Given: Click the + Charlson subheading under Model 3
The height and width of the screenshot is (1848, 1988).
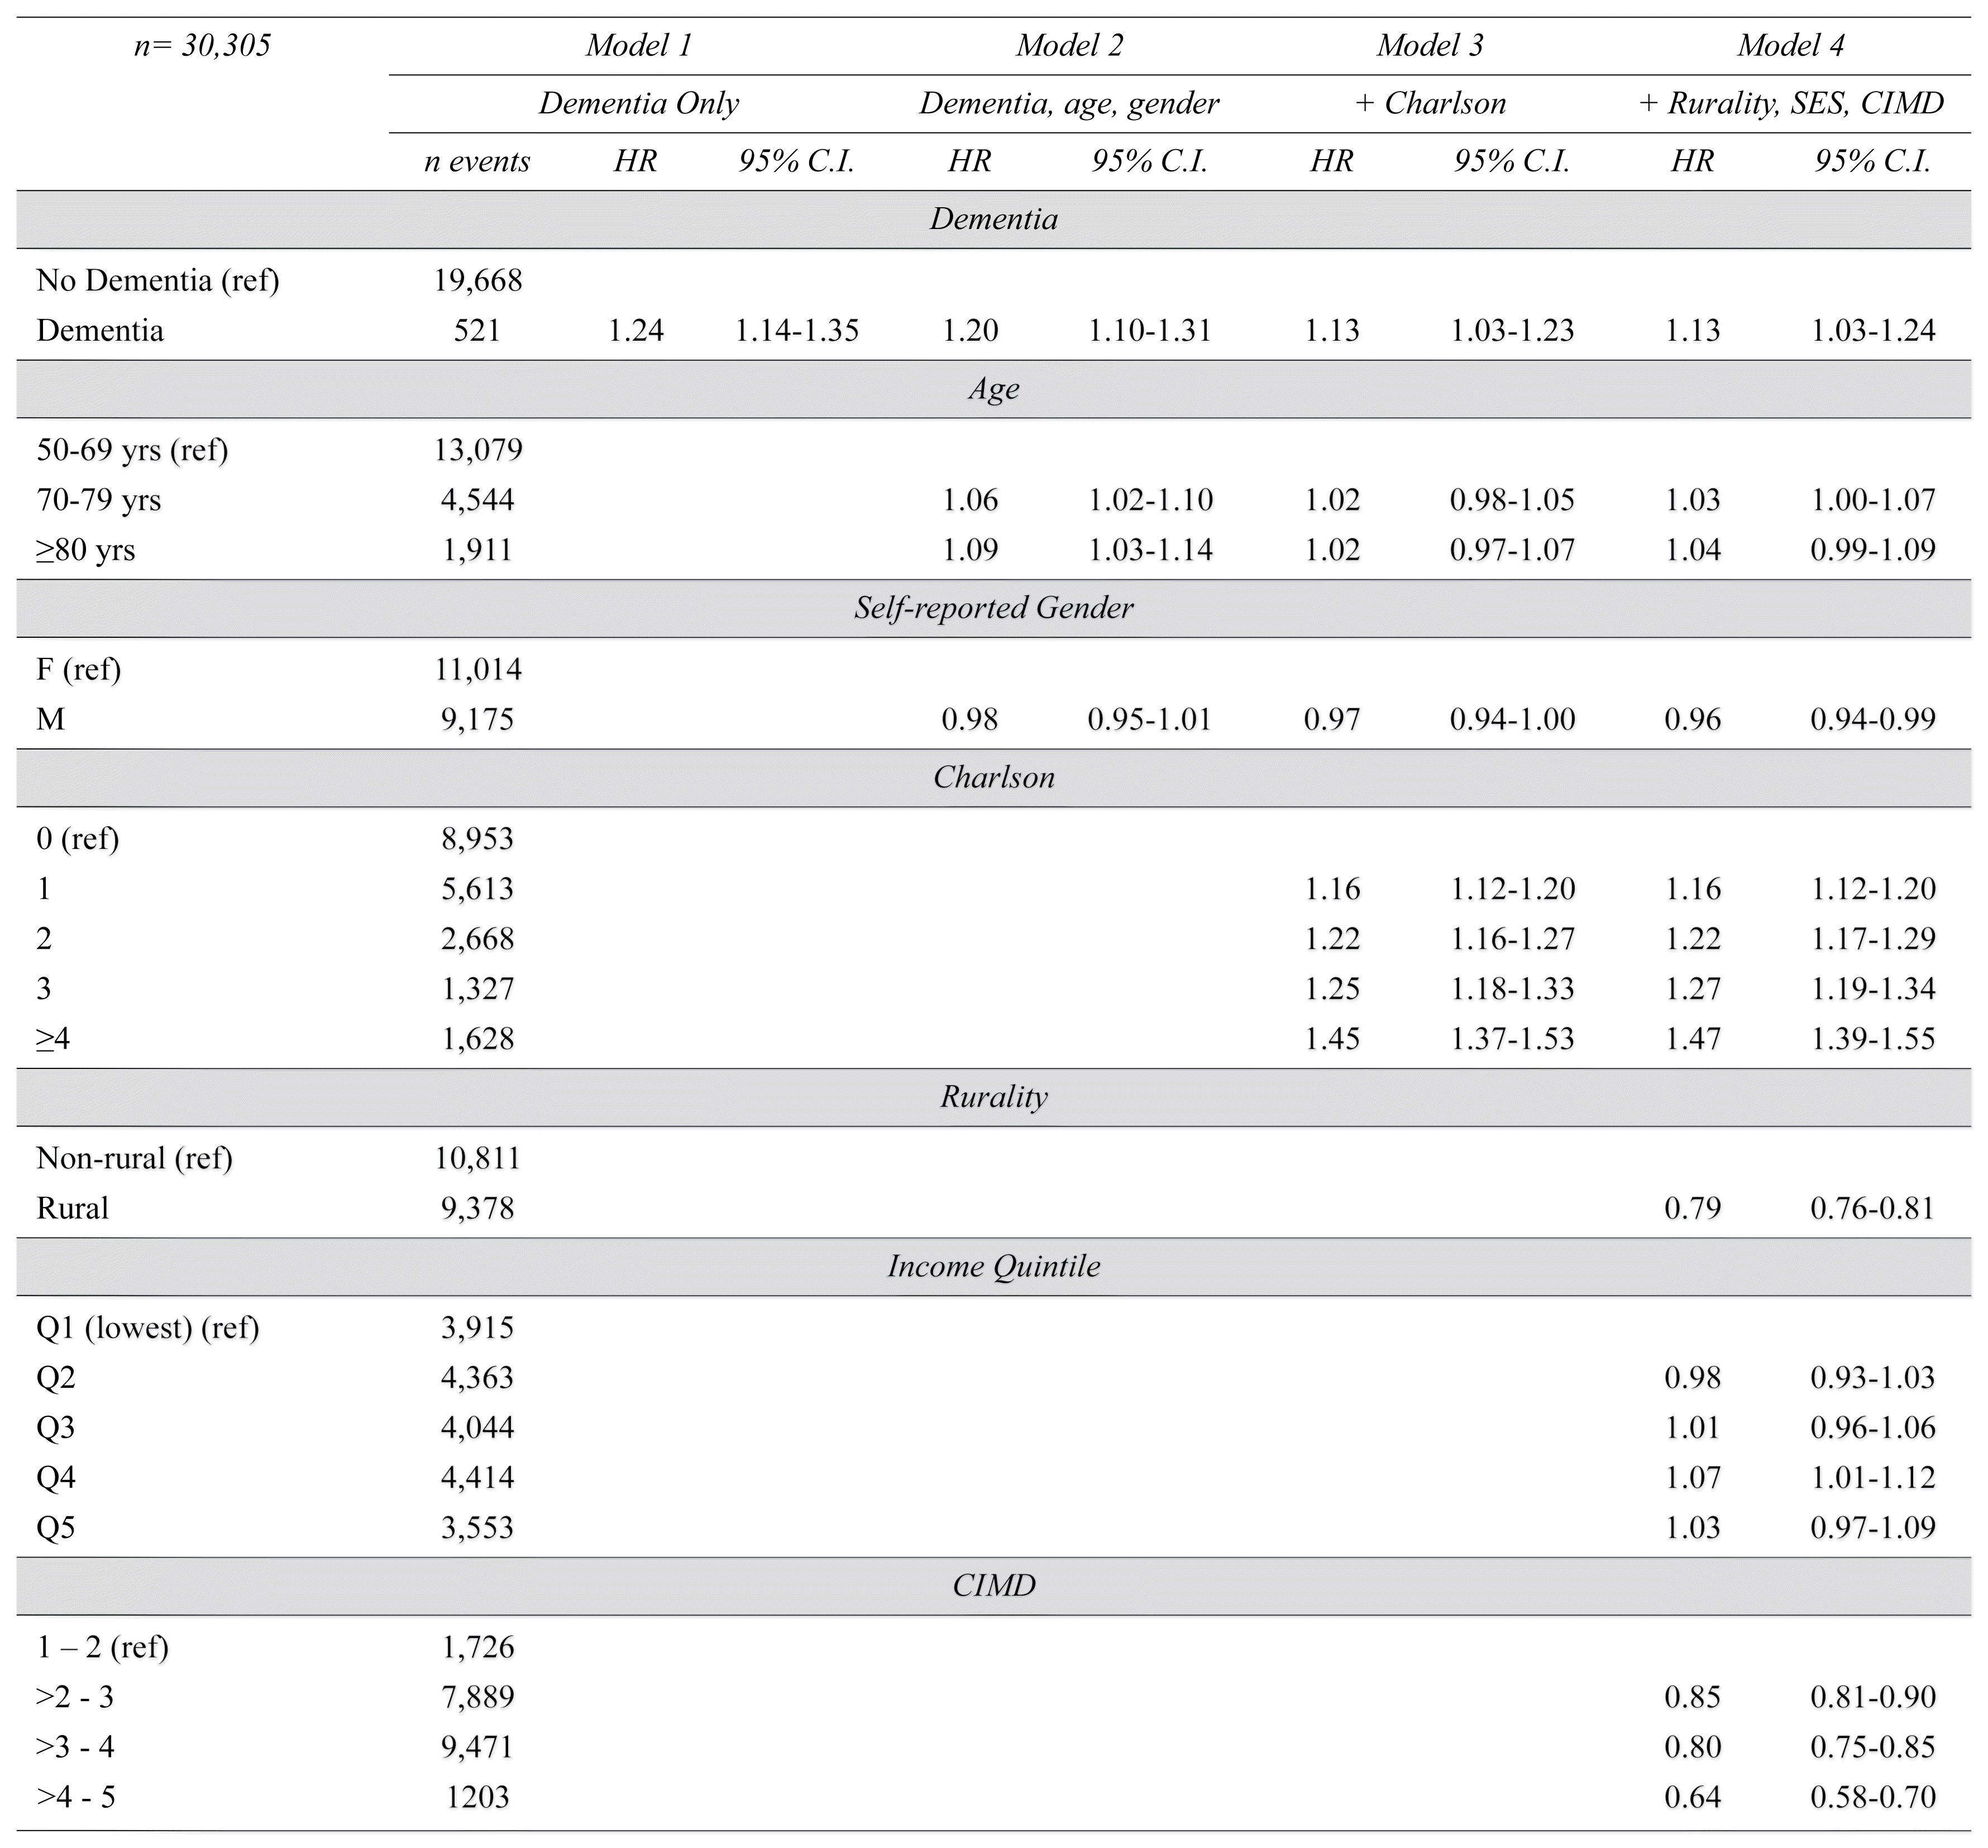Looking at the screenshot, I should click(1430, 104).
